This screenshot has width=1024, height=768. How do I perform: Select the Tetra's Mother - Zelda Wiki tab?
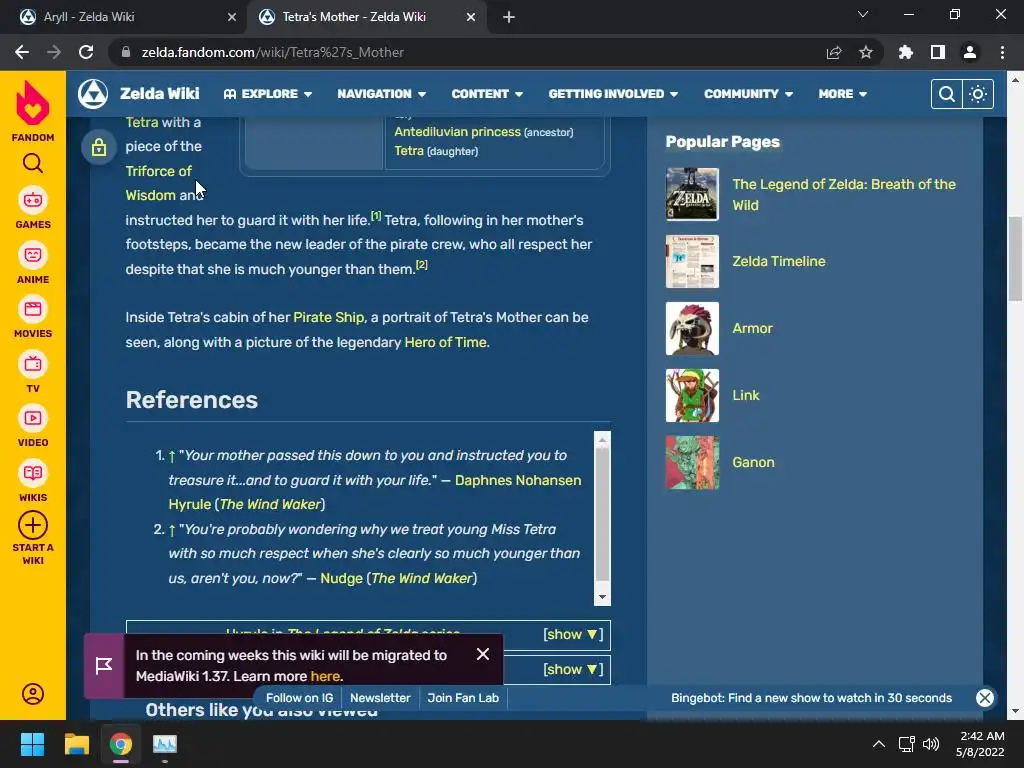click(x=366, y=17)
